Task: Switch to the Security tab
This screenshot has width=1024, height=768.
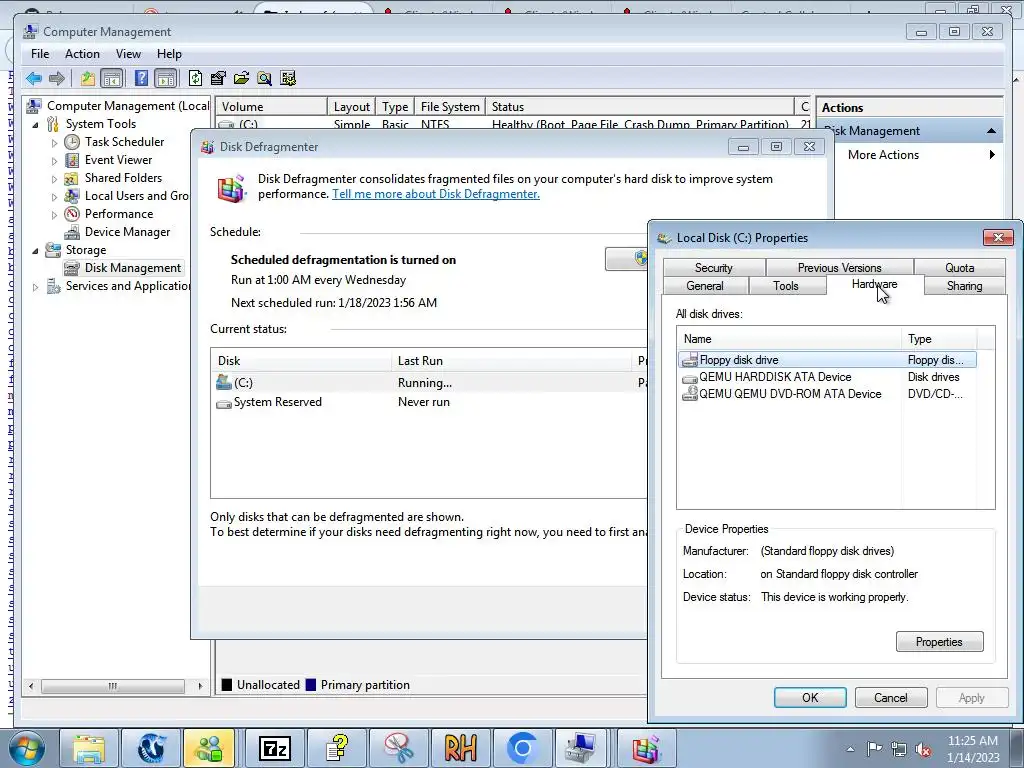Action: tap(714, 268)
